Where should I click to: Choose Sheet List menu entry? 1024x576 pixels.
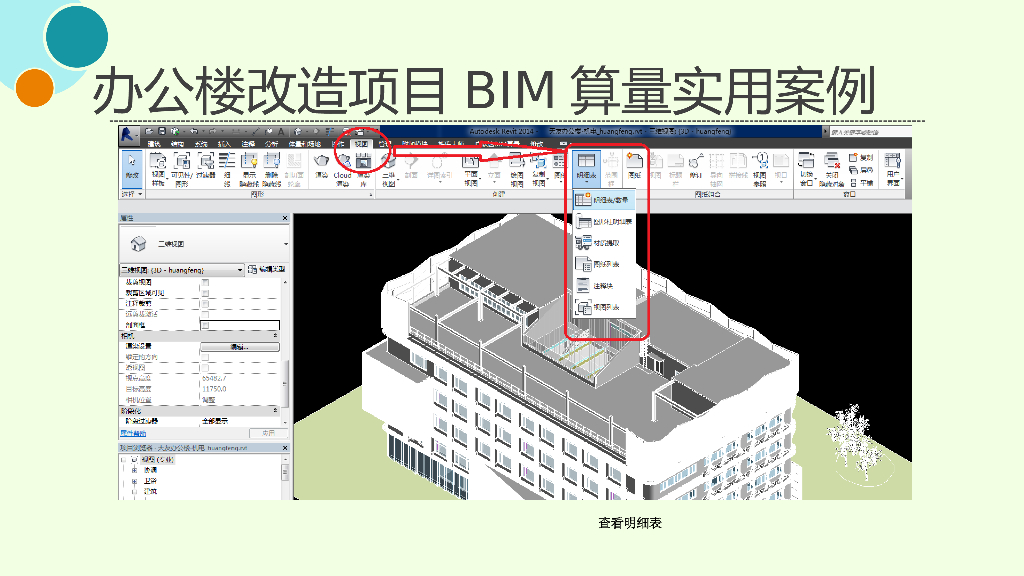coord(603,264)
